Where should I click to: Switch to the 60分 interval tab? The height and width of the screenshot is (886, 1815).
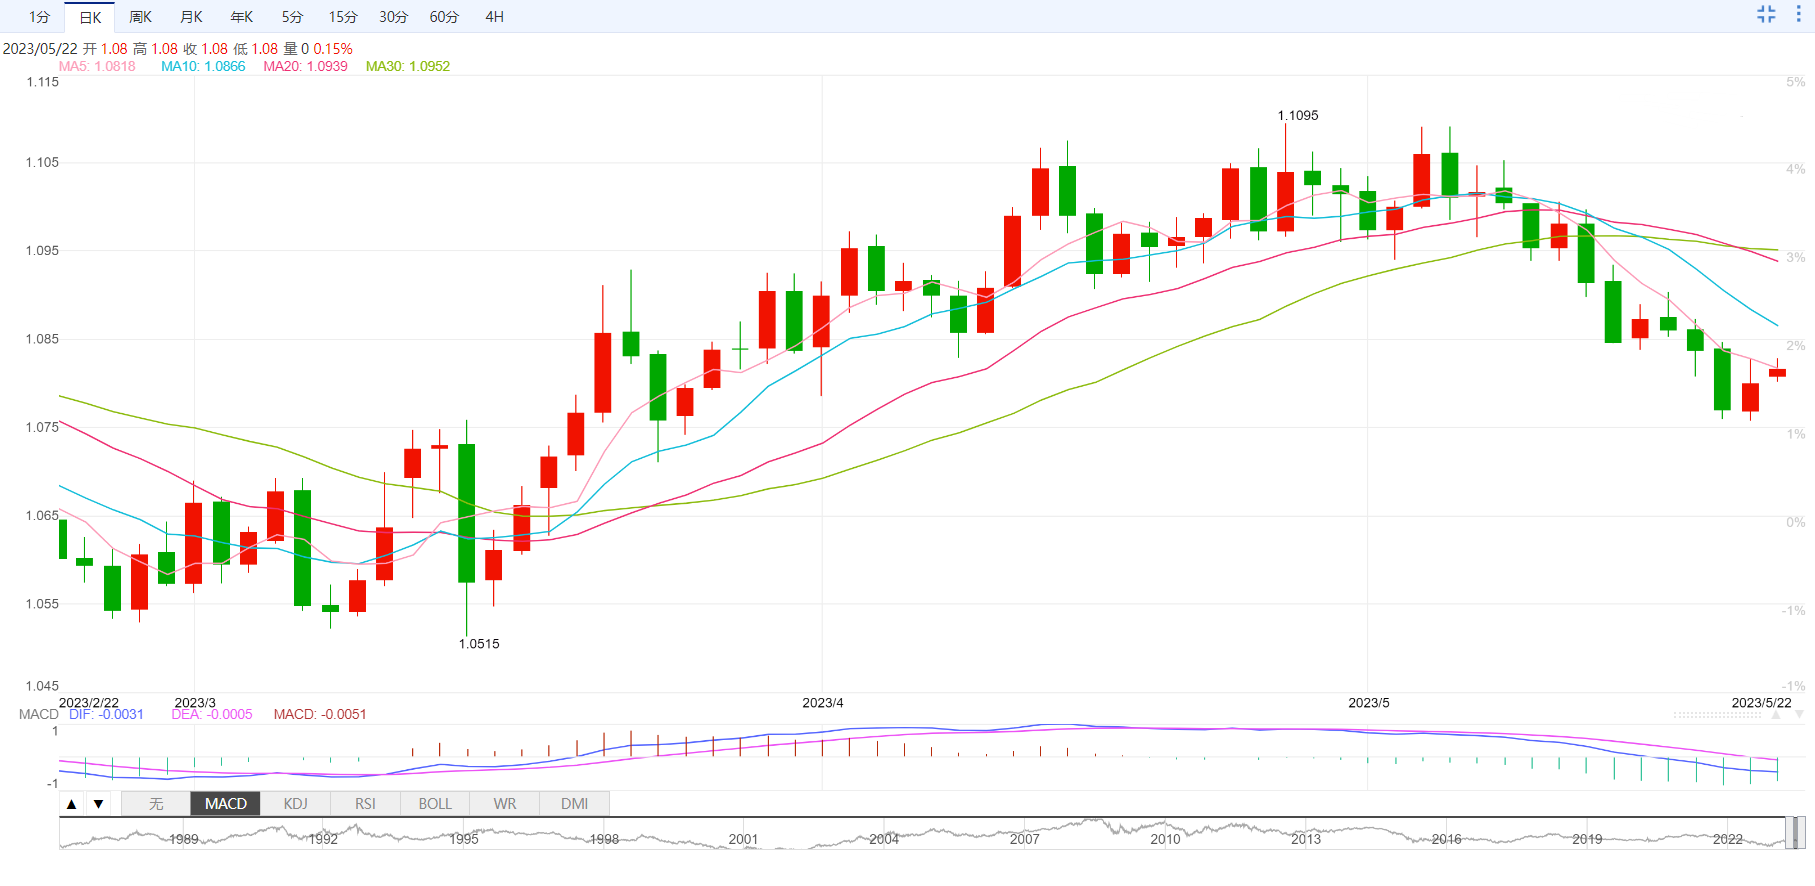tap(444, 17)
